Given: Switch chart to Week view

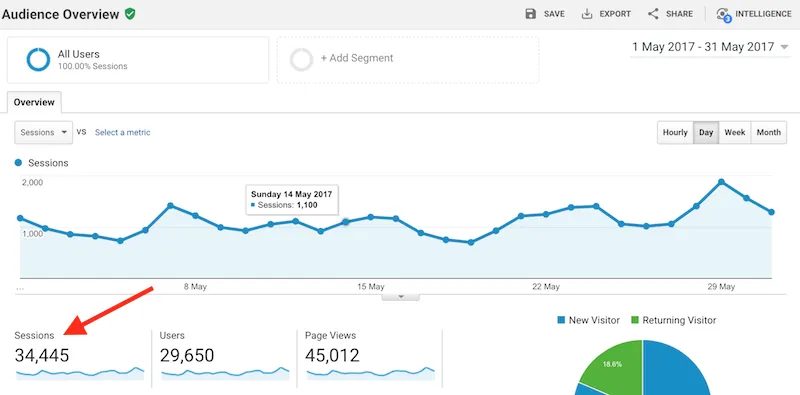Looking at the screenshot, I should coord(735,132).
